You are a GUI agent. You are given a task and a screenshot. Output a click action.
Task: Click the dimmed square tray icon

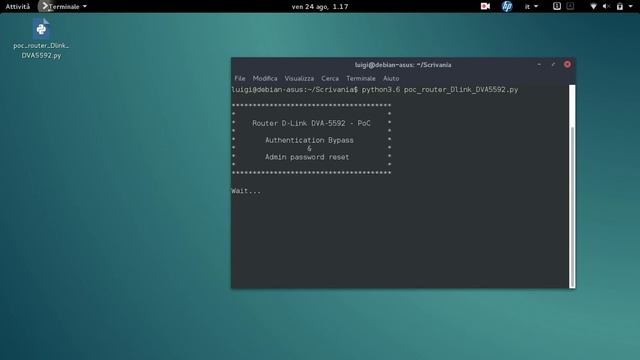[x=570, y=6]
